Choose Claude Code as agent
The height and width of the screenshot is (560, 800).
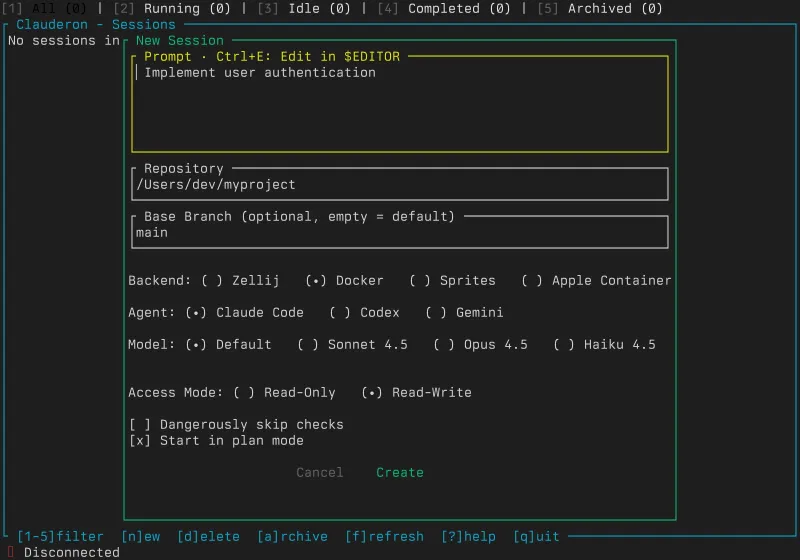coord(244,313)
